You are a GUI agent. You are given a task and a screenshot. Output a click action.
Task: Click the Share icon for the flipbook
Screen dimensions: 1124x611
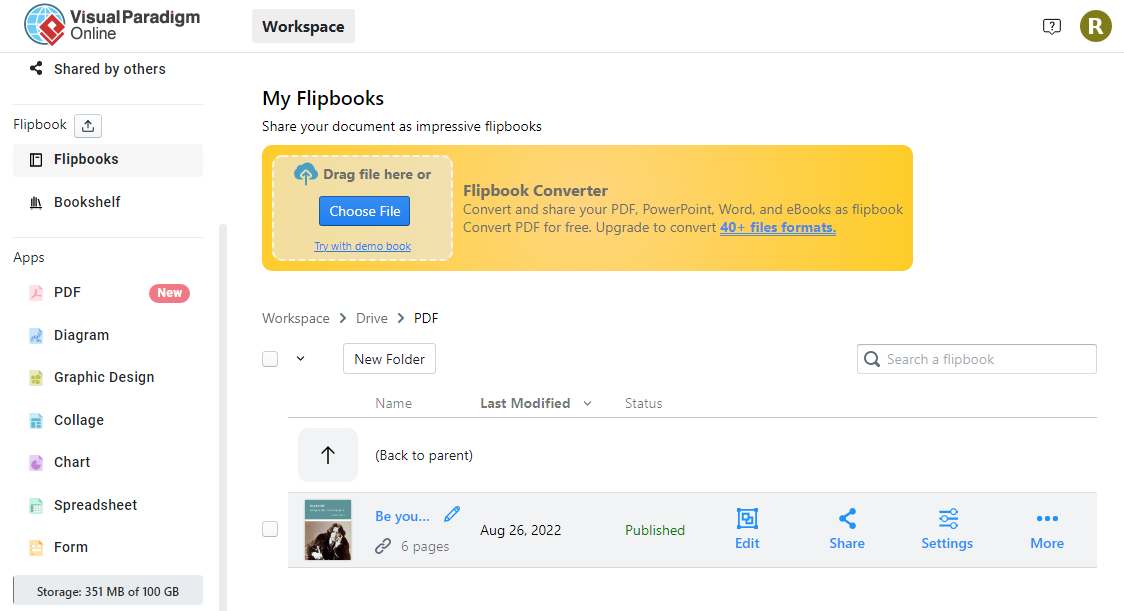pyautogui.click(x=847, y=519)
